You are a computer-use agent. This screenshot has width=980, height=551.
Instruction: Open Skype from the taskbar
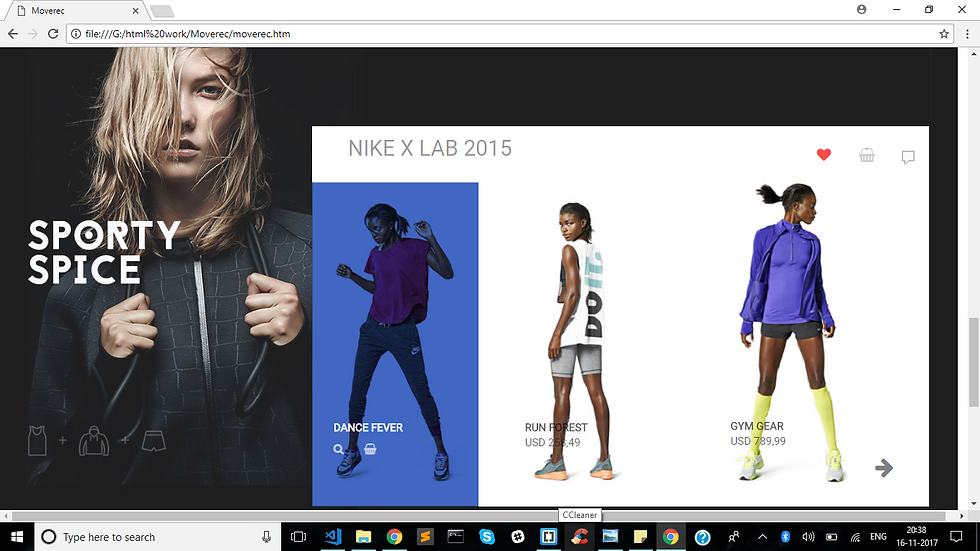click(487, 537)
